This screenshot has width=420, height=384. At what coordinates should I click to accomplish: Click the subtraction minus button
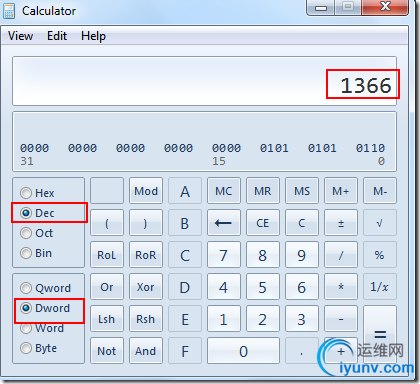click(x=341, y=319)
